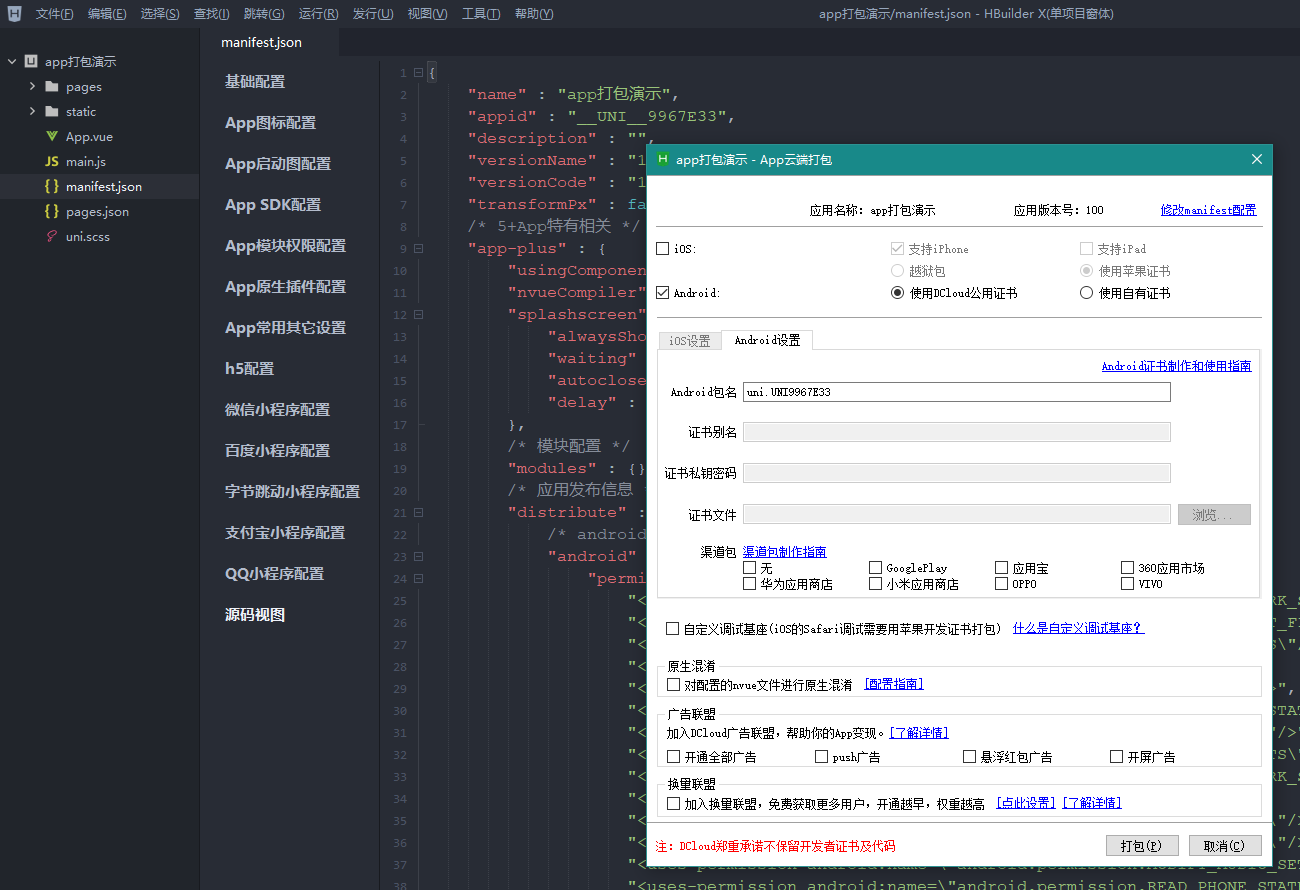Click the Sass icon for uni.scss

point(51,237)
